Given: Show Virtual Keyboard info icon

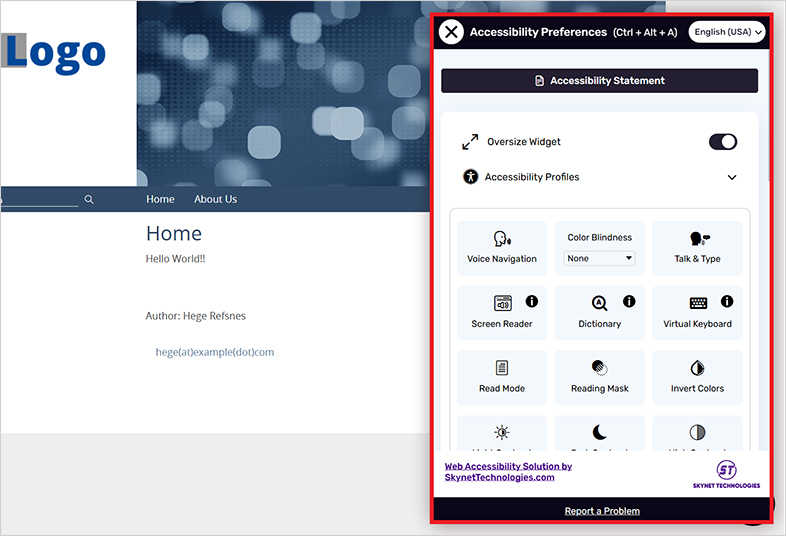Looking at the screenshot, I should (726, 301).
